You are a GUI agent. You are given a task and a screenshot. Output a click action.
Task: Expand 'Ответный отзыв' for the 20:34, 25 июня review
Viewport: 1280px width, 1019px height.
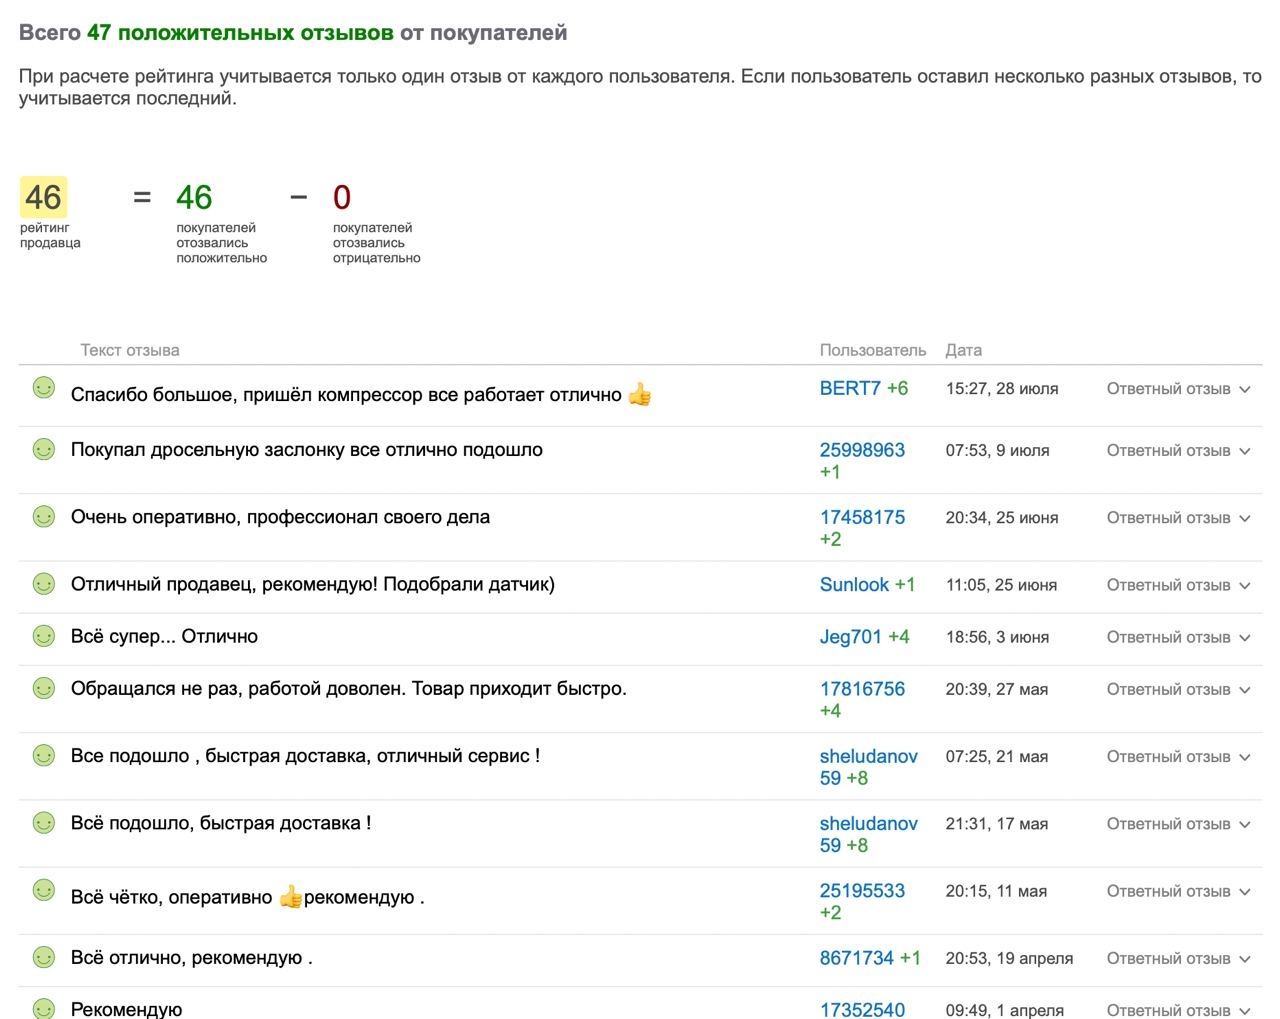point(1178,518)
